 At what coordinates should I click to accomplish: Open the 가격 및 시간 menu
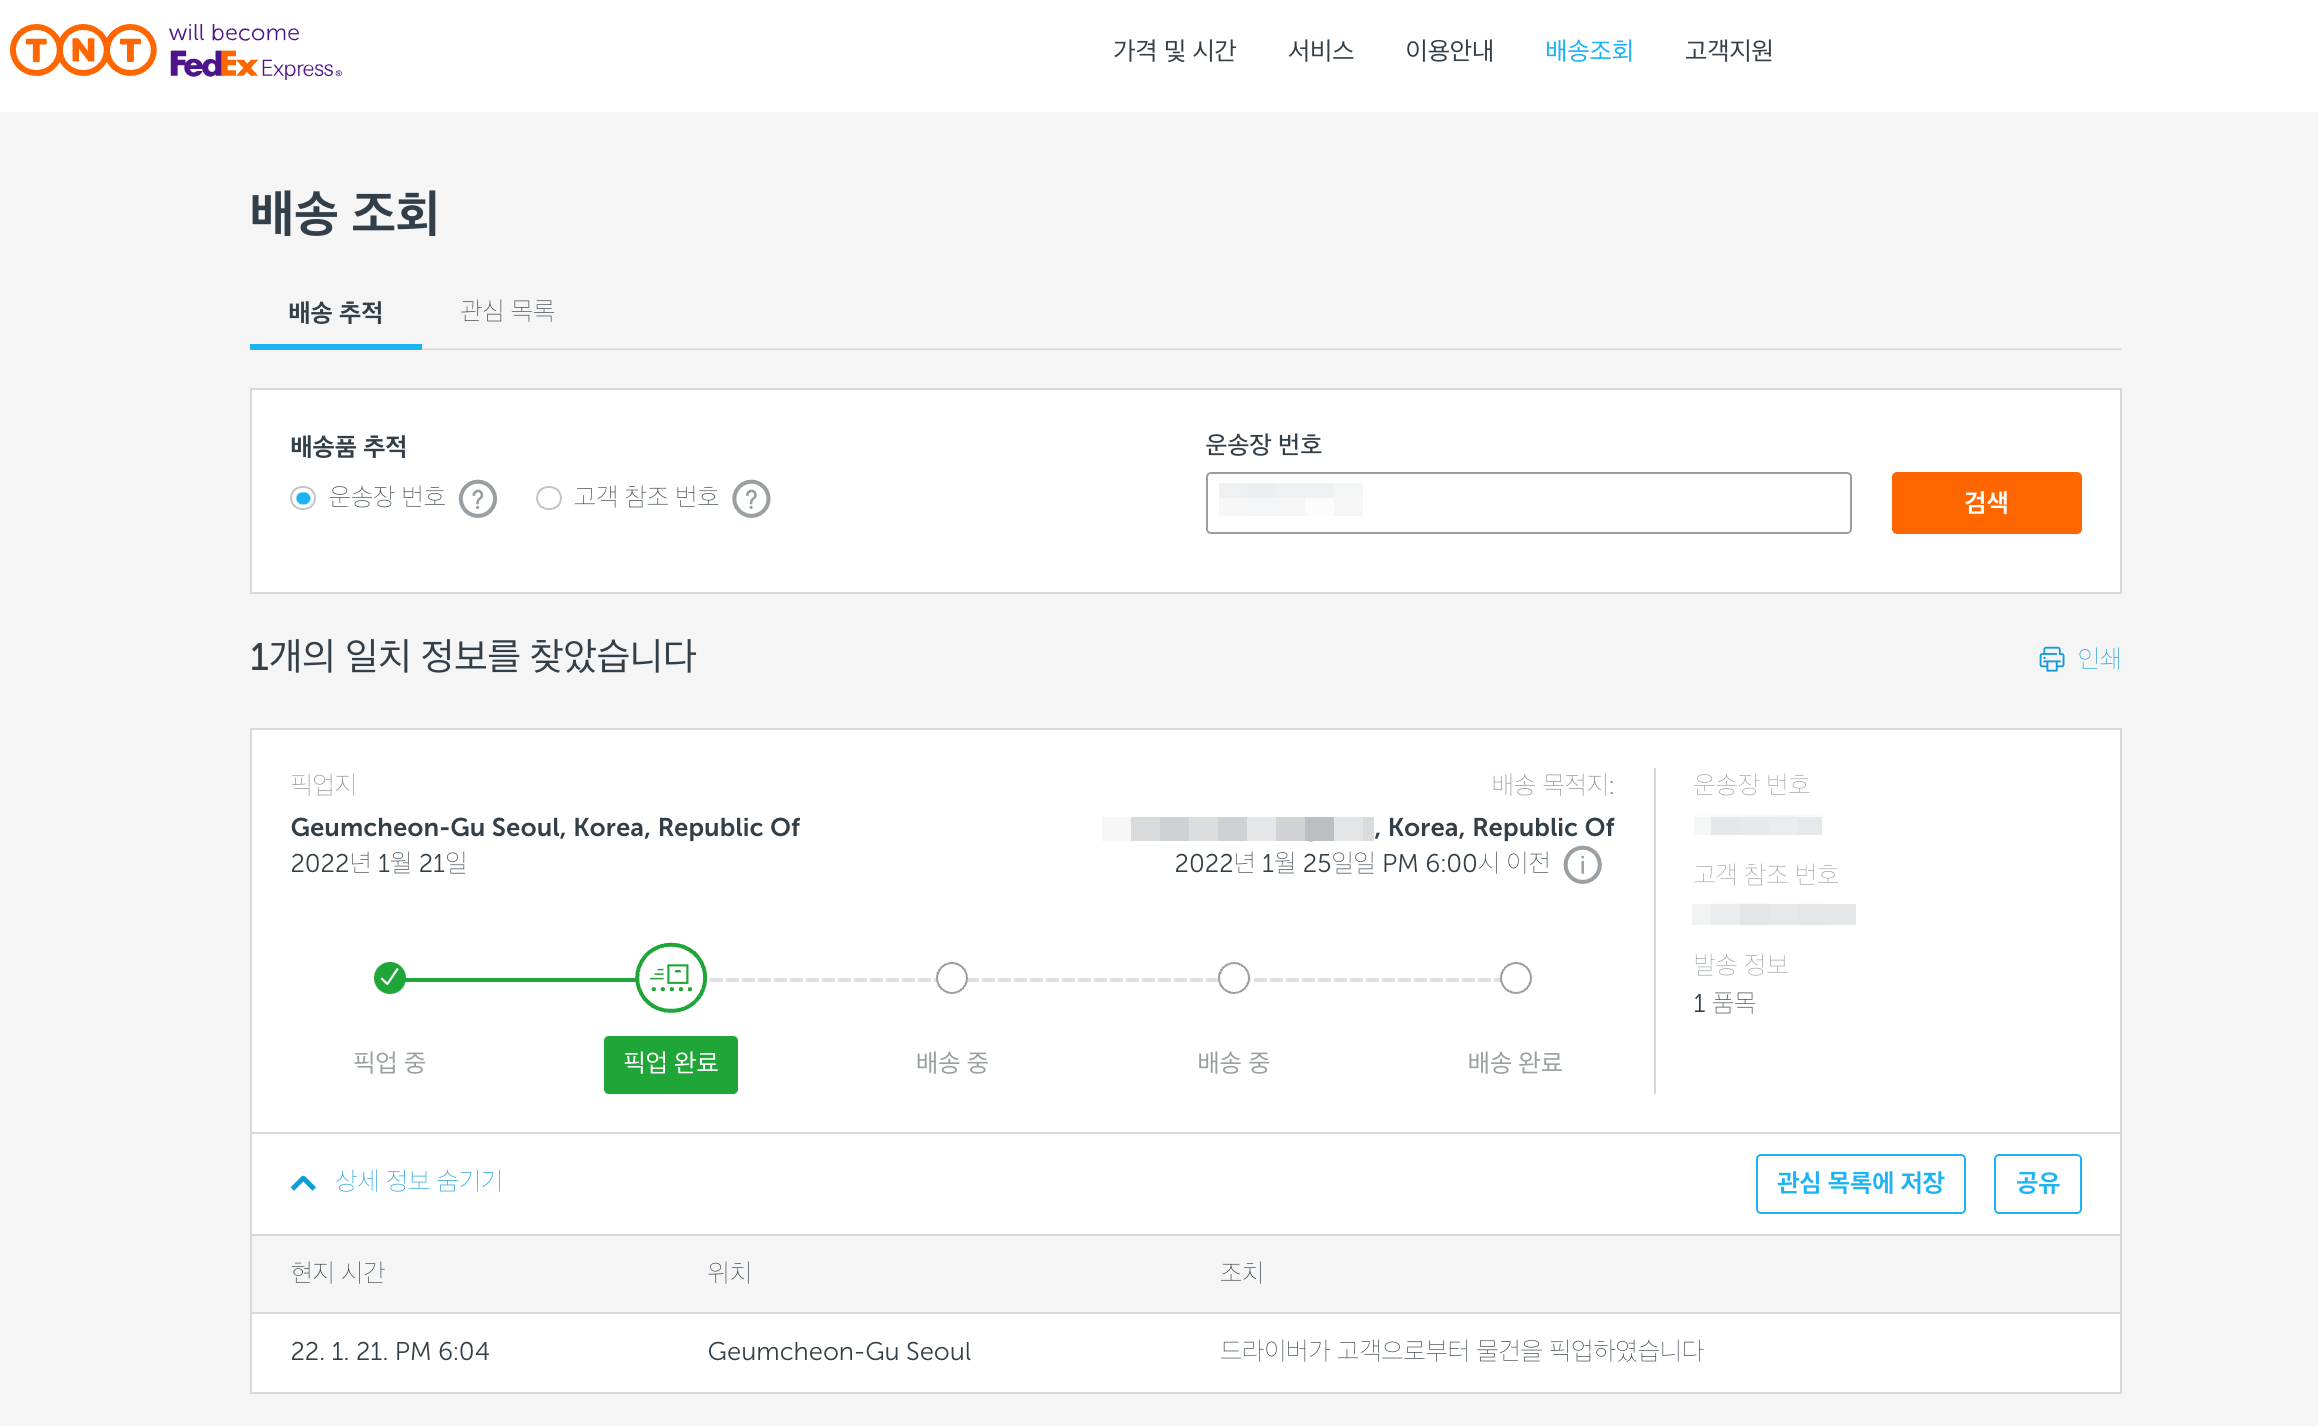[1174, 50]
